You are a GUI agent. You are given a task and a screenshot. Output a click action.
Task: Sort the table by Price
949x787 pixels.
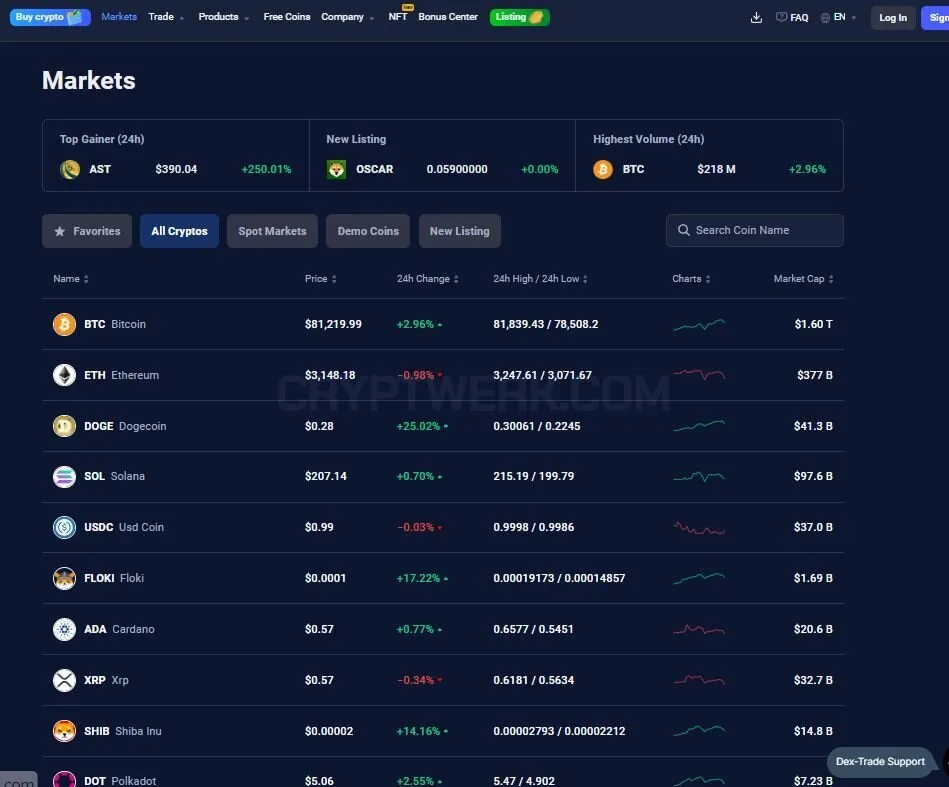tap(321, 278)
